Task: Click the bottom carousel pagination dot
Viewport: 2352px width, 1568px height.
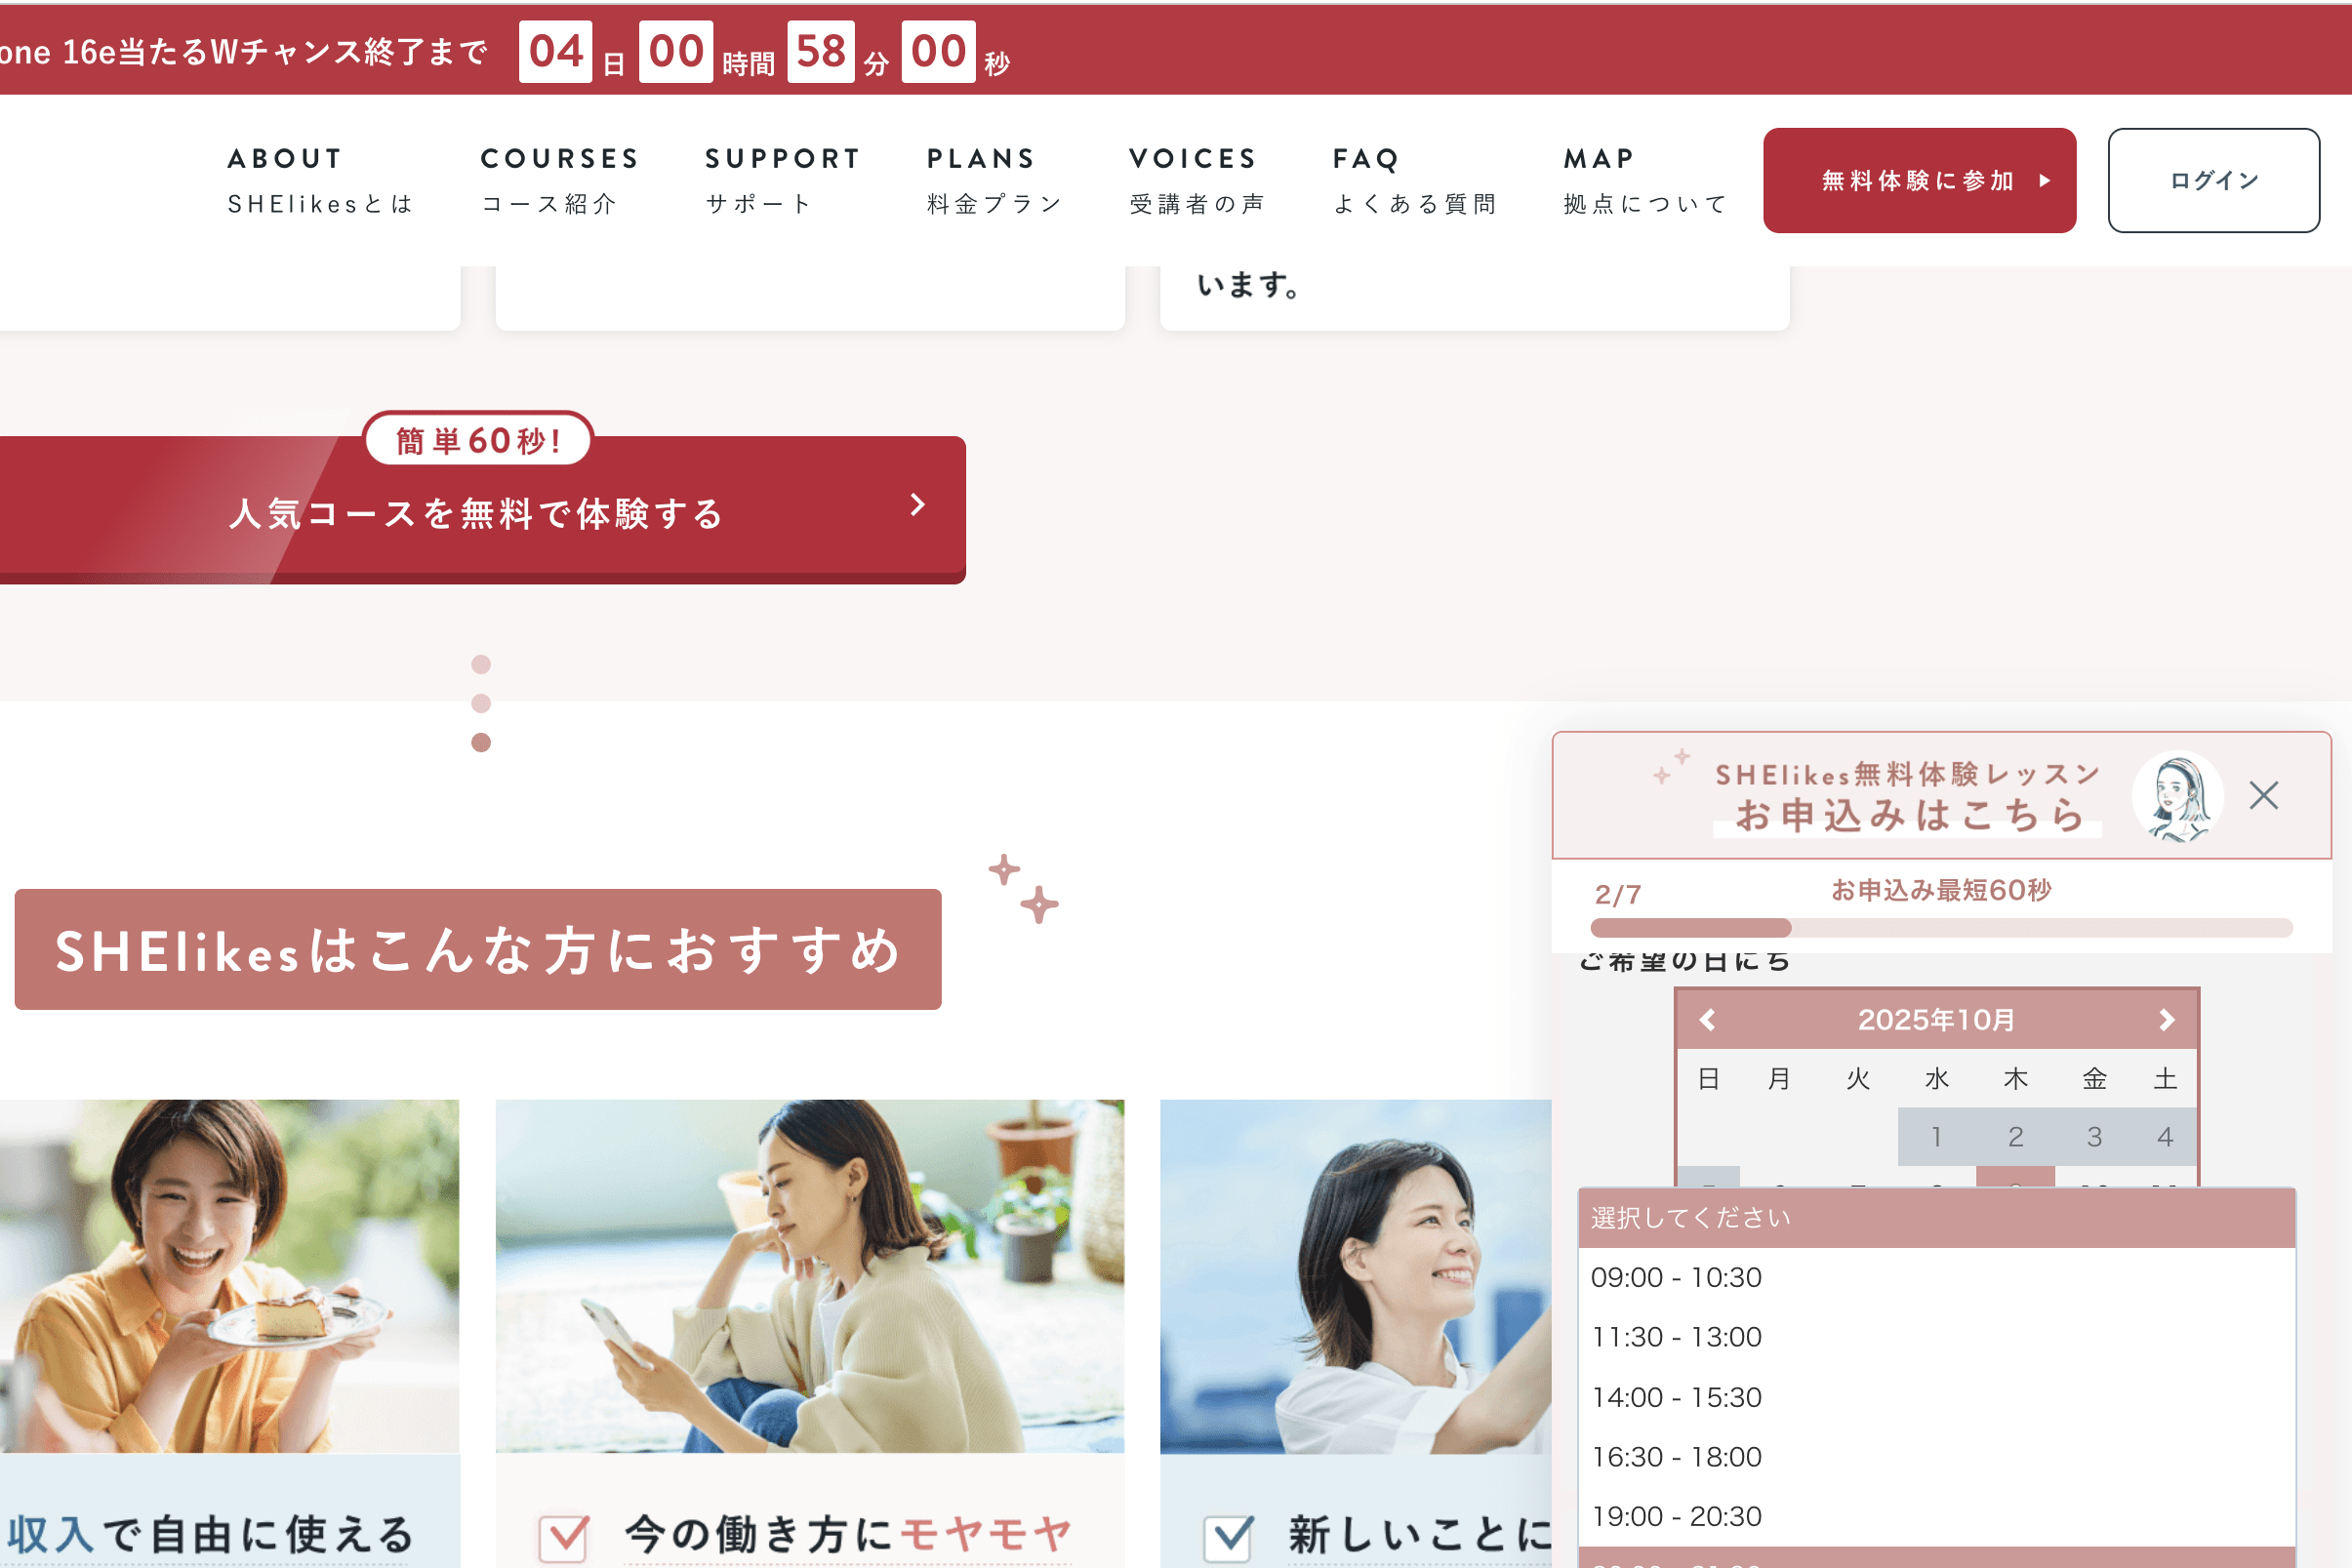Action: [481, 742]
